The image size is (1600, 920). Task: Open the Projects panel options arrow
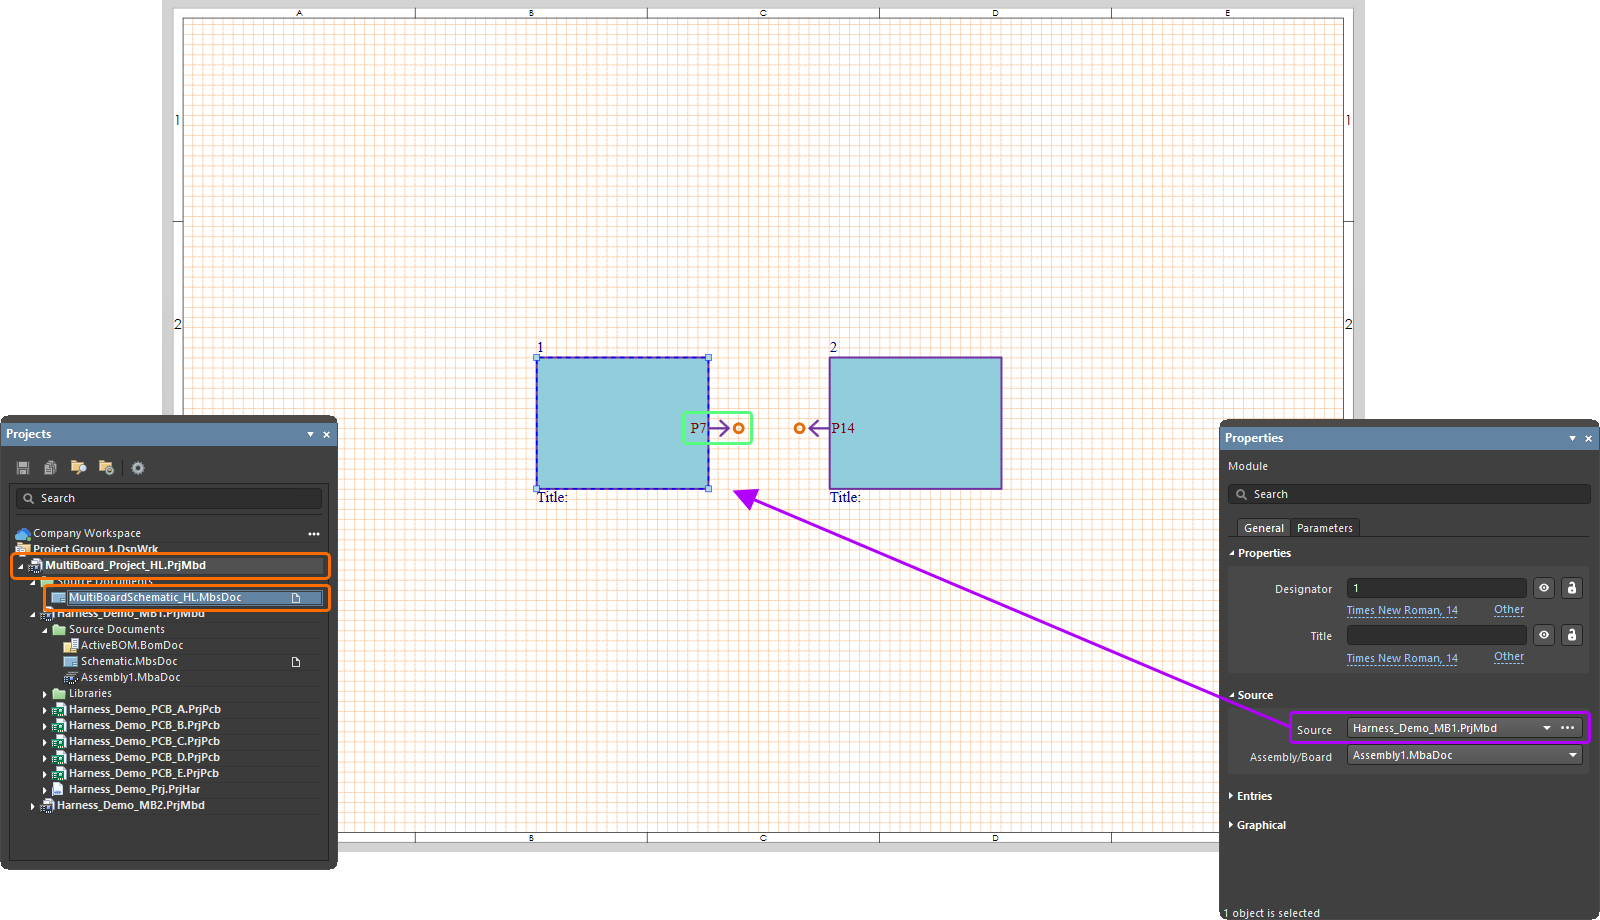pos(310,434)
